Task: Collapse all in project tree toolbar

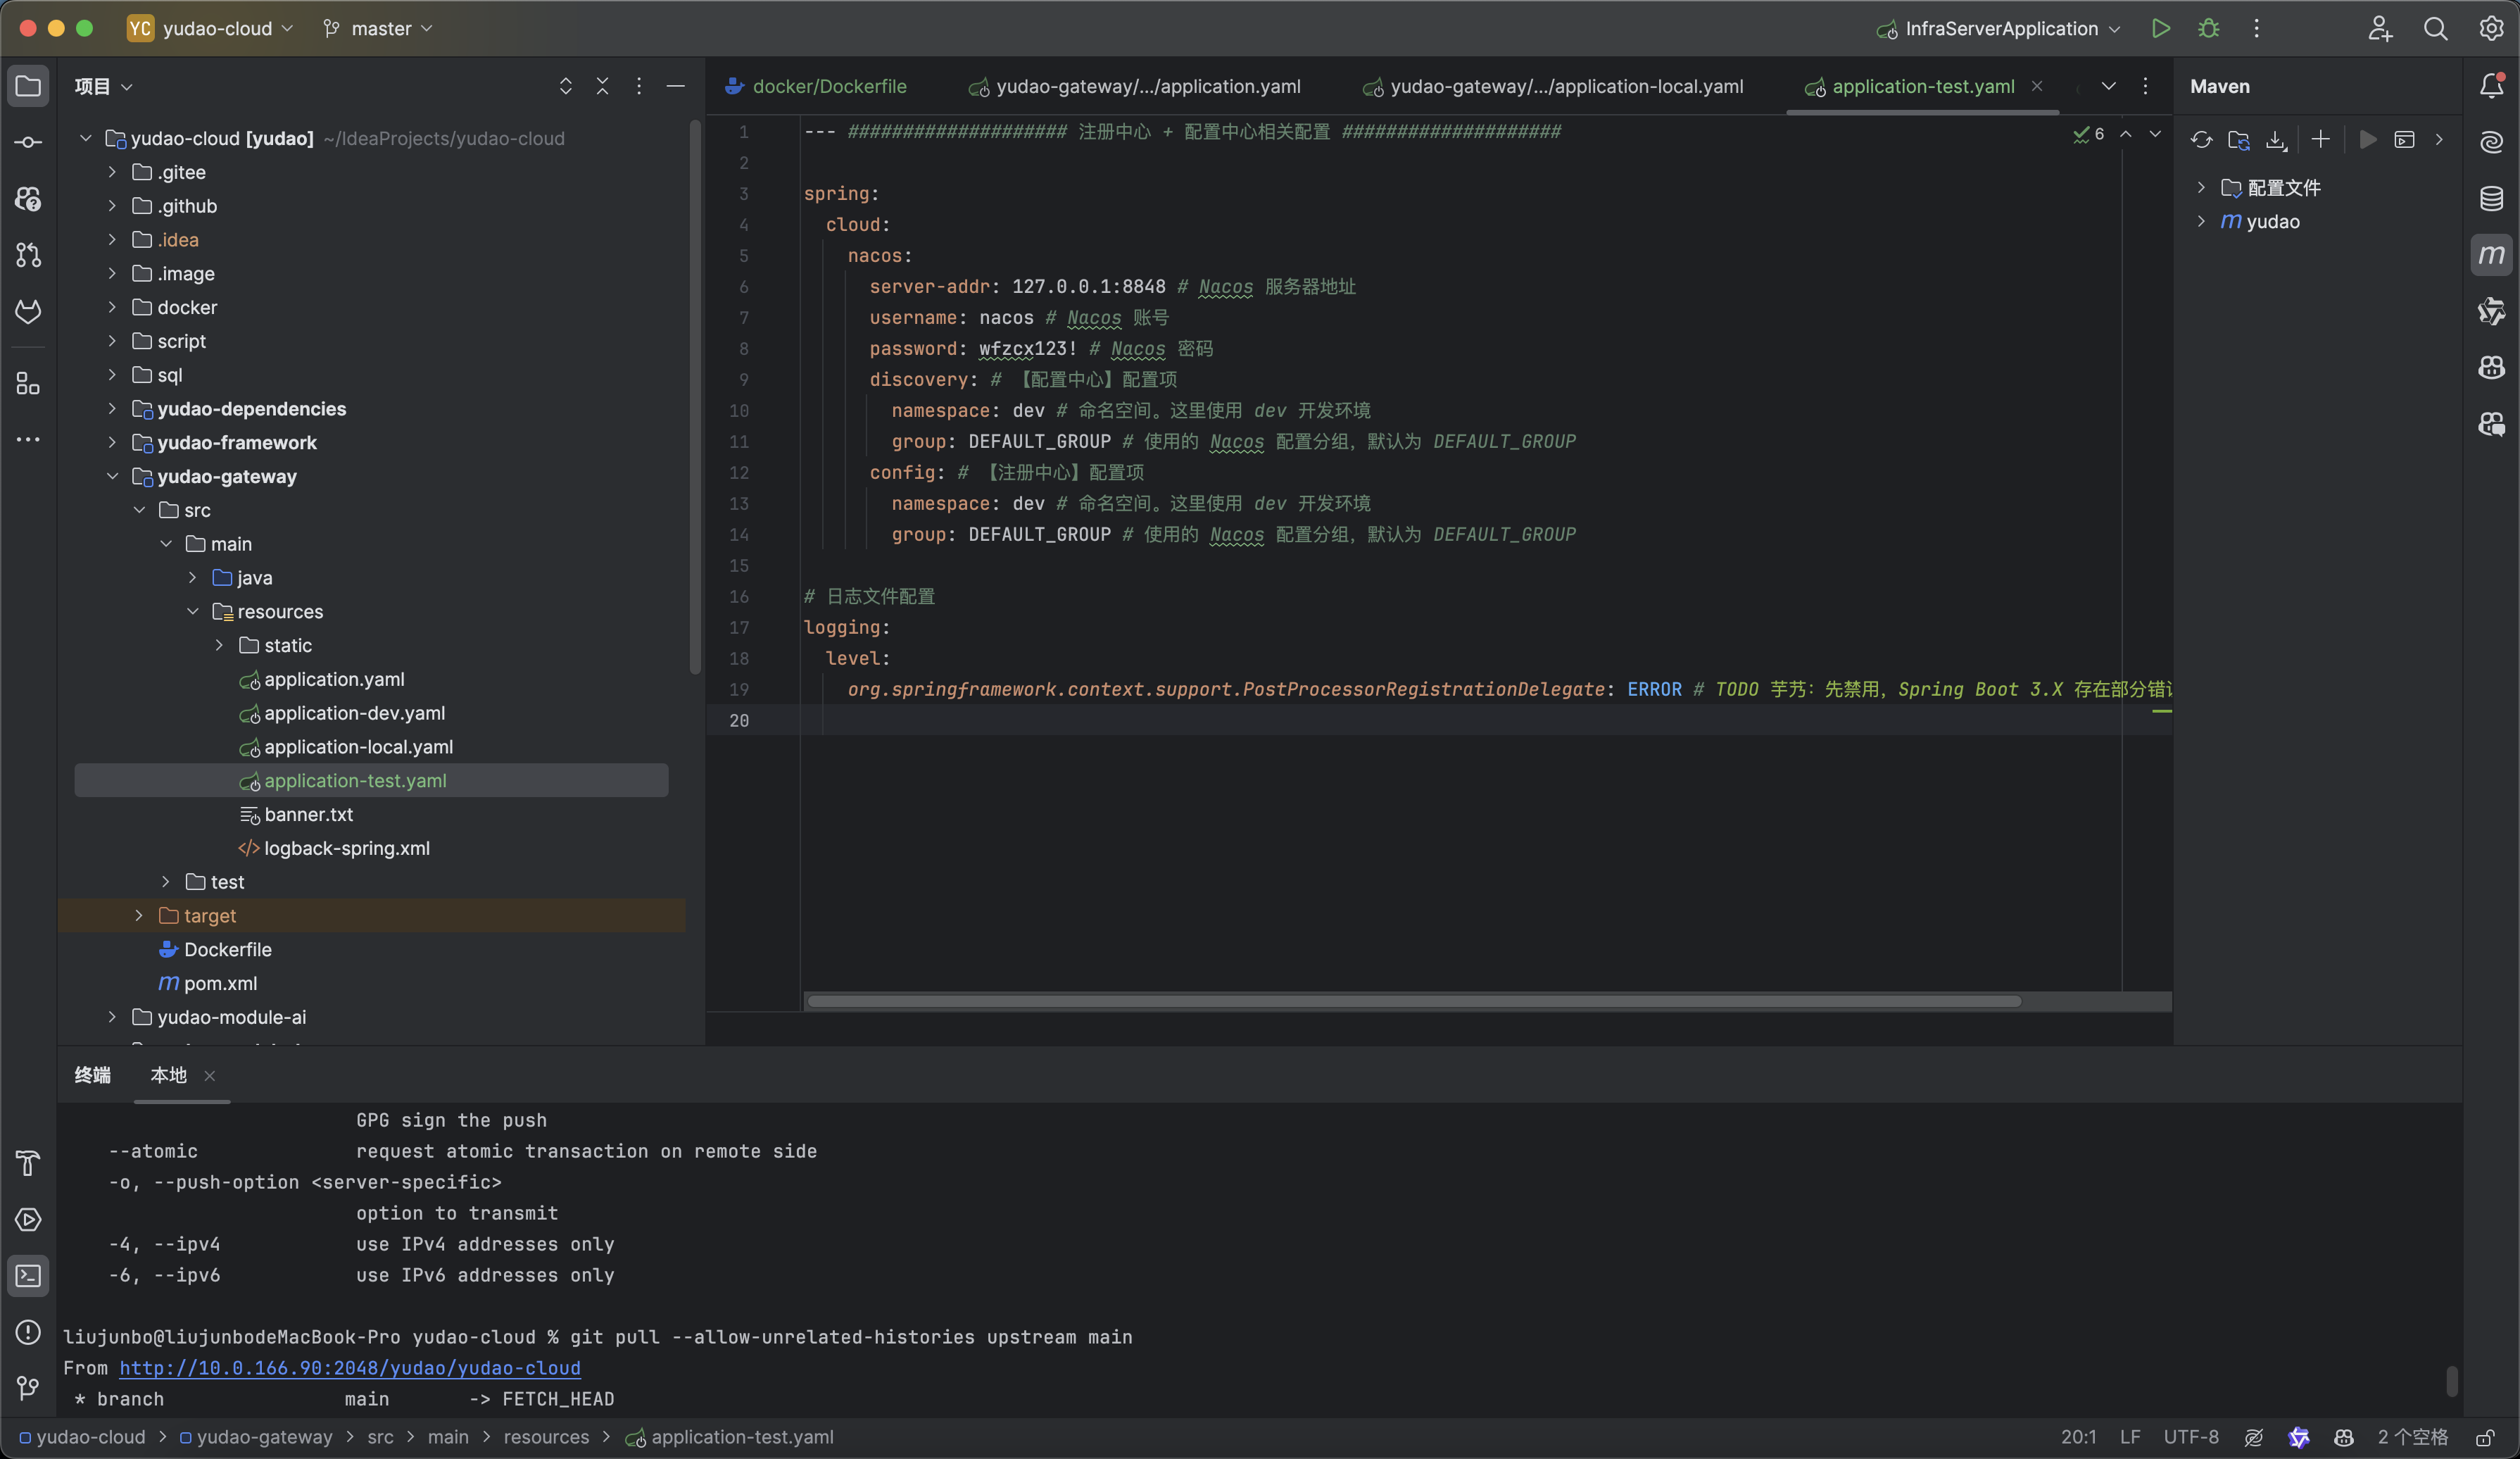Action: (x=602, y=87)
